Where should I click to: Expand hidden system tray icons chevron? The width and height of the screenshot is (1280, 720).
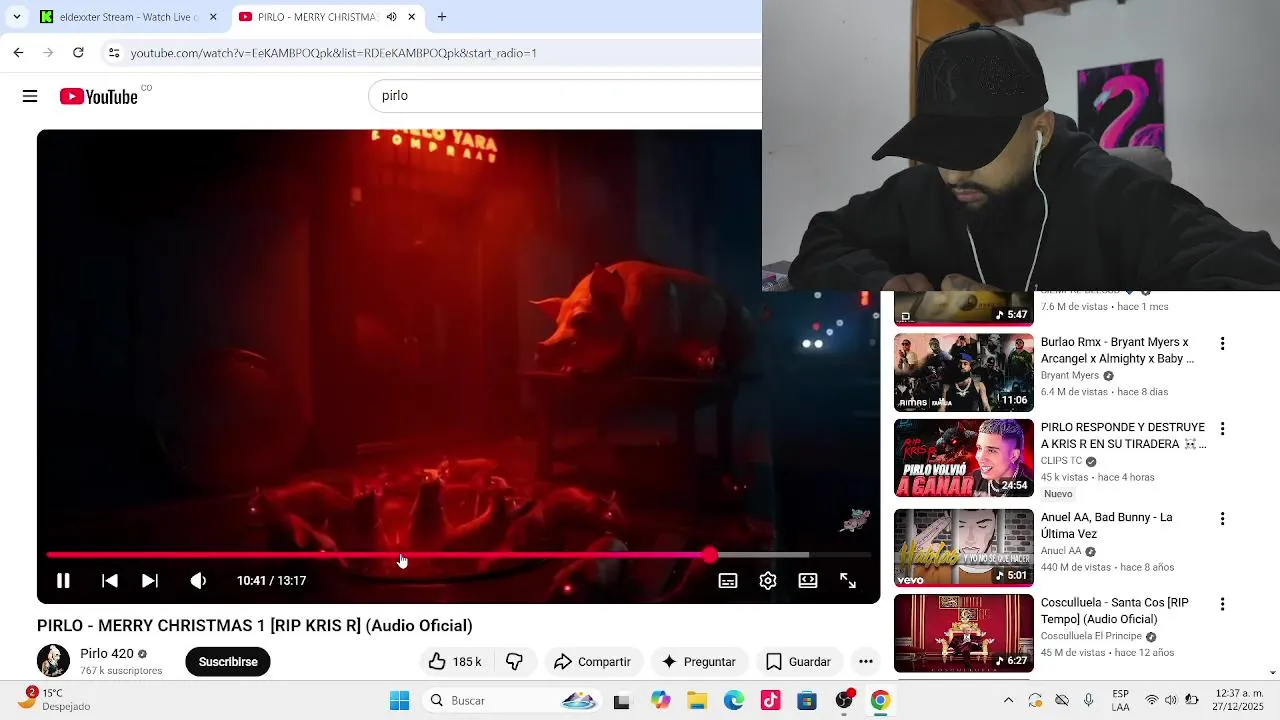point(1008,700)
